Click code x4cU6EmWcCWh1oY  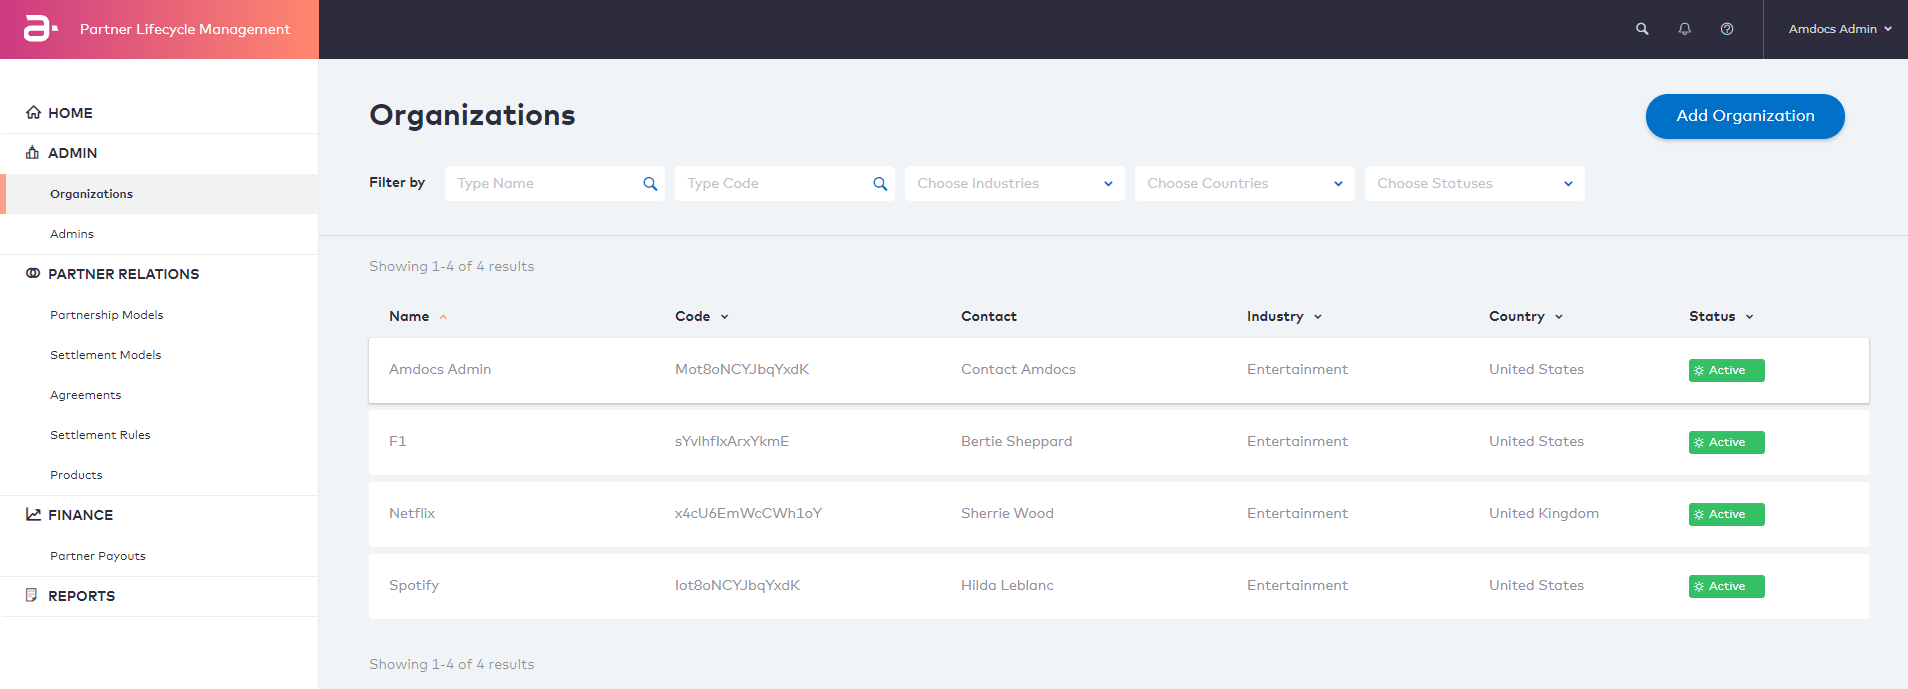click(x=748, y=513)
